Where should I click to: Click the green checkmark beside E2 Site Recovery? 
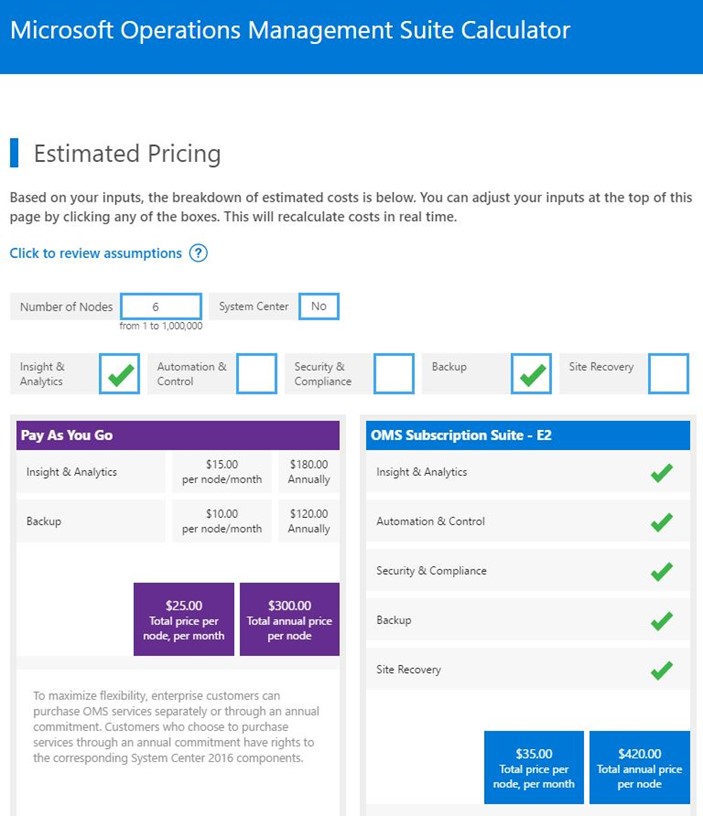coord(661,670)
